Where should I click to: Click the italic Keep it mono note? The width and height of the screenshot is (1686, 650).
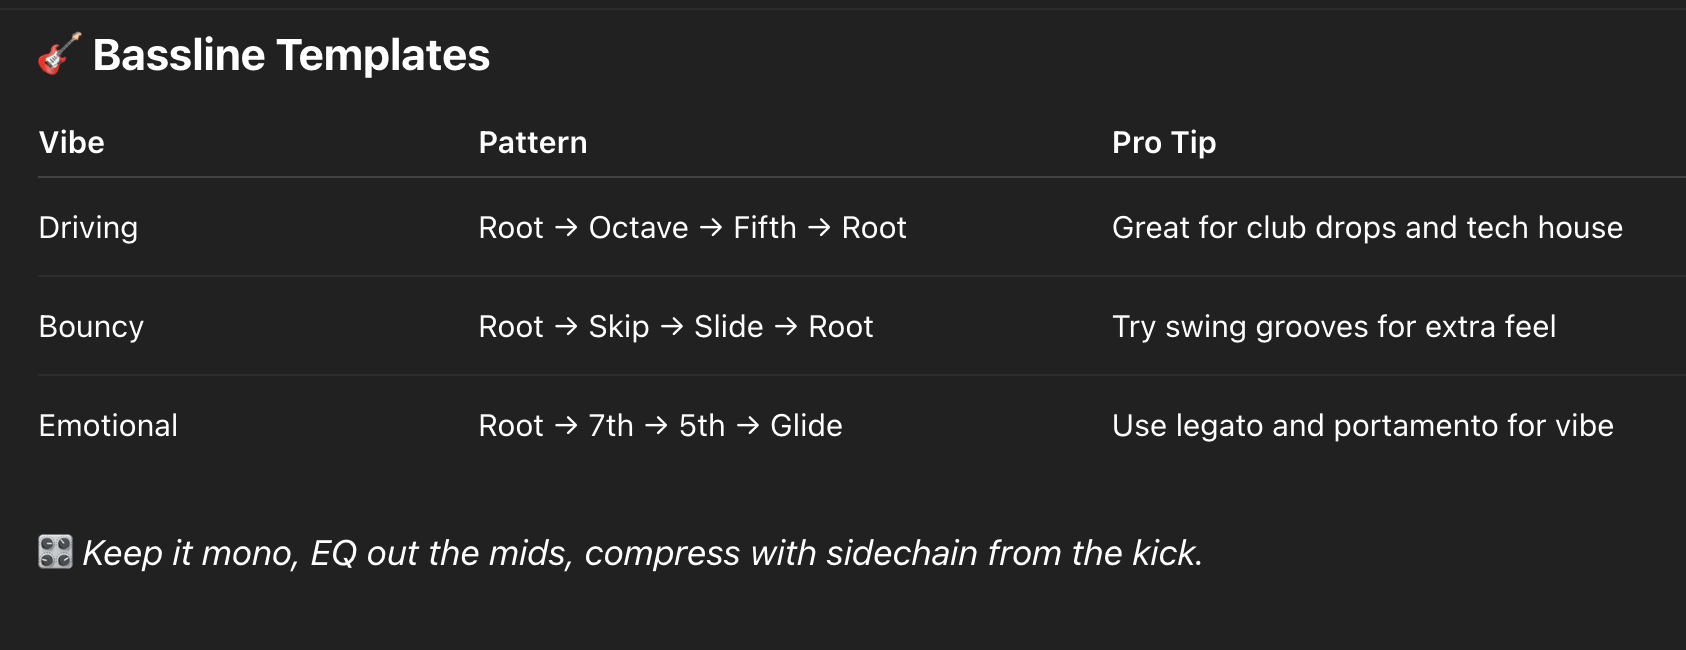(642, 552)
